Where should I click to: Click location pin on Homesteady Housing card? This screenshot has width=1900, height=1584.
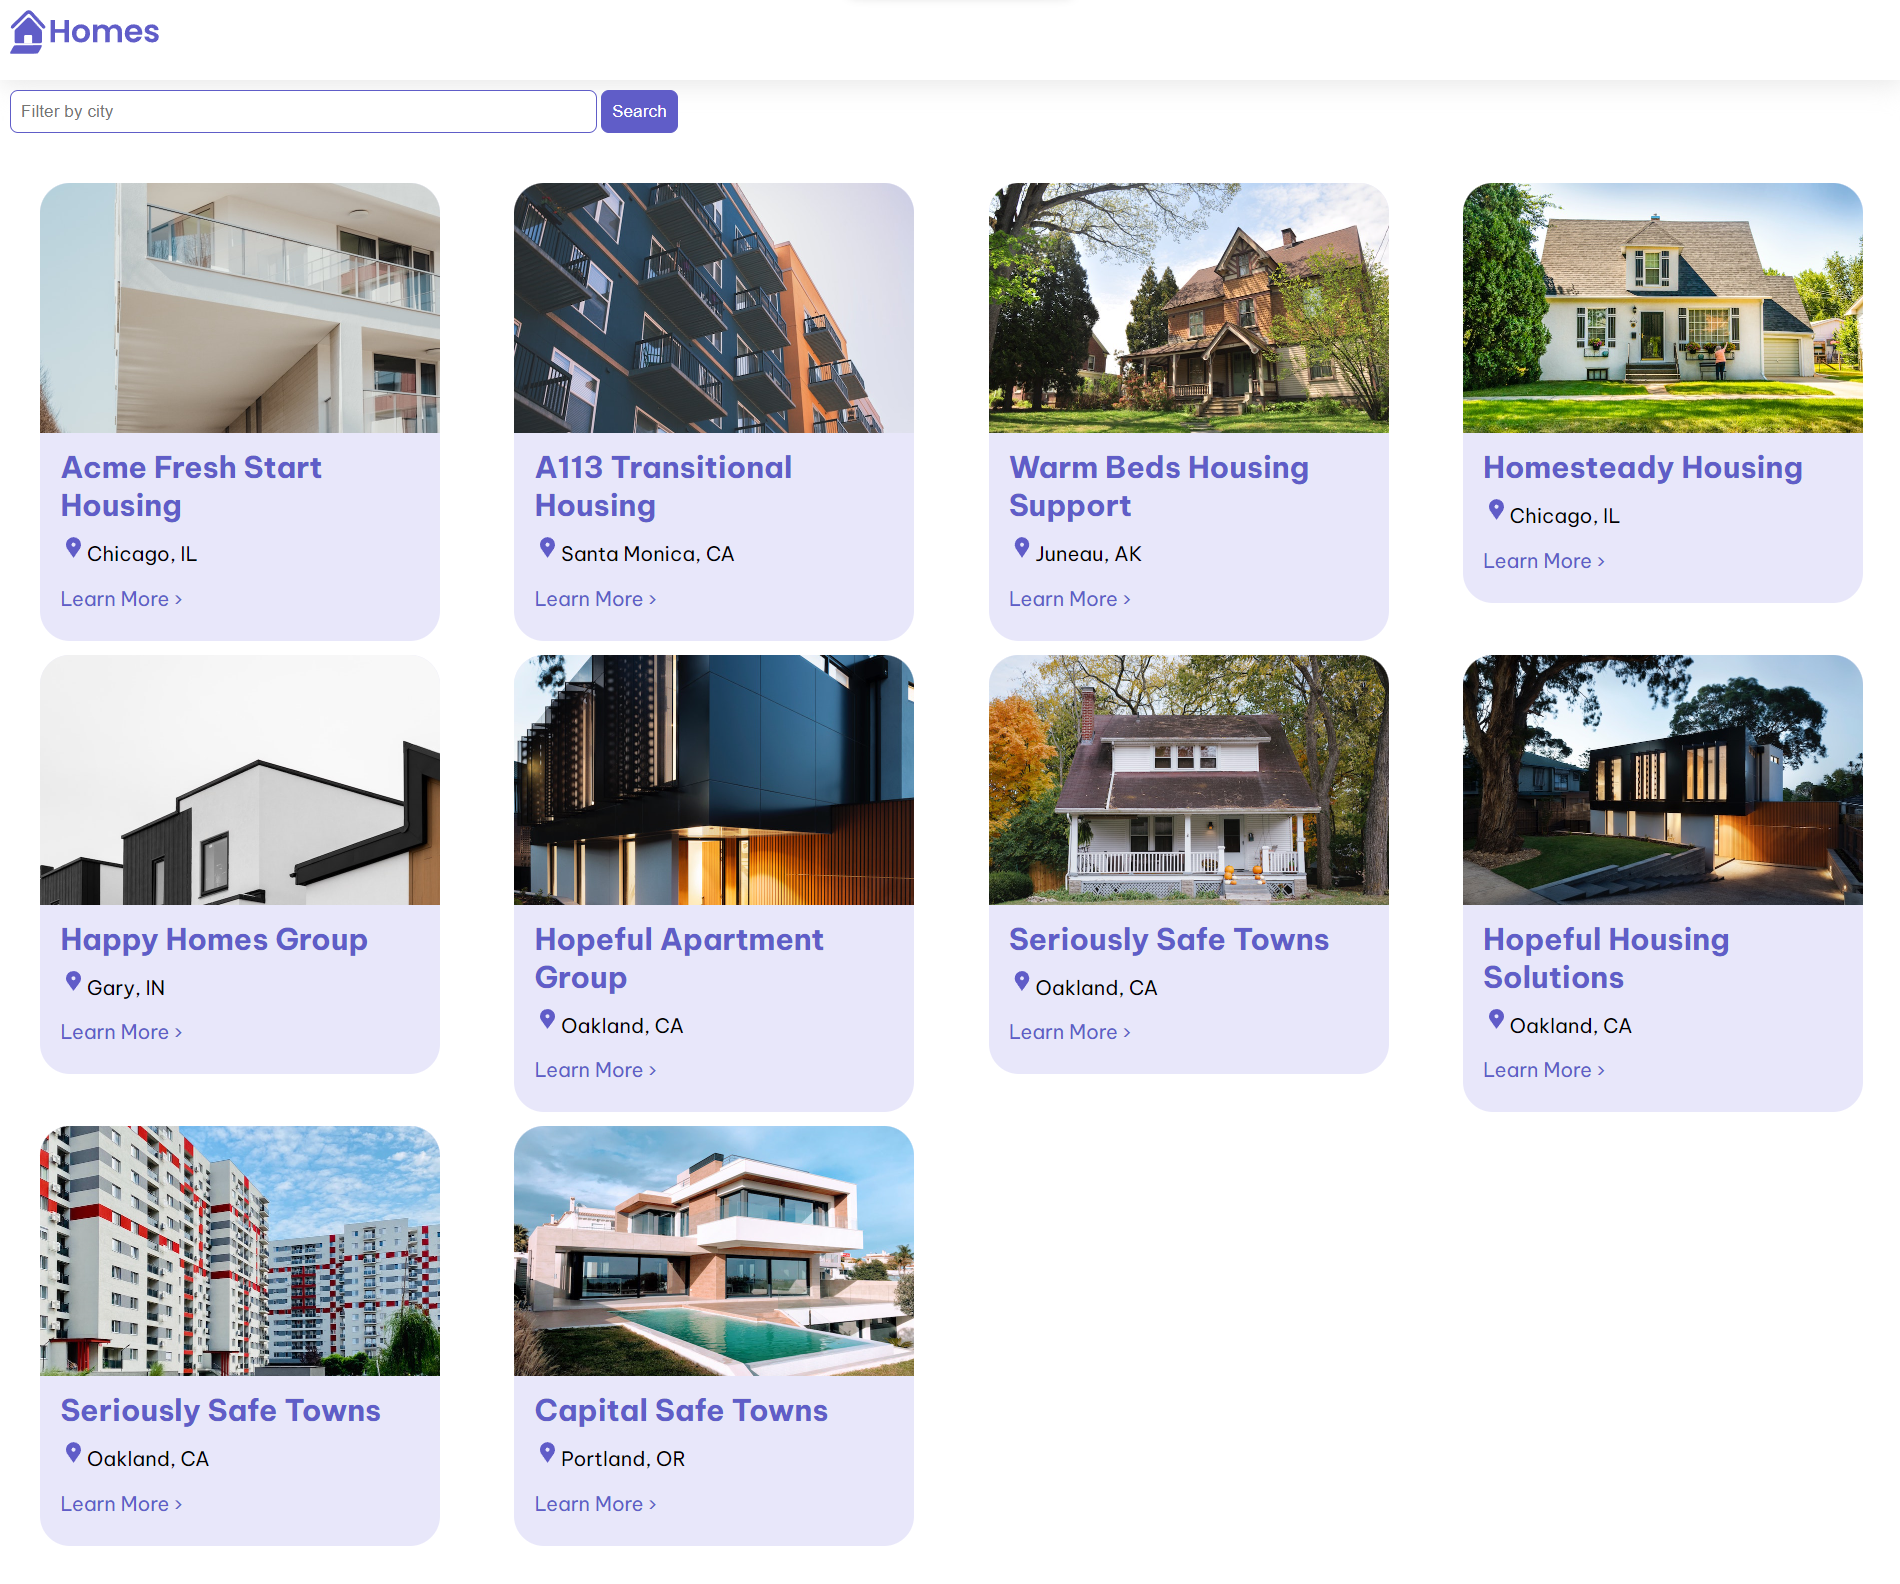click(1496, 510)
